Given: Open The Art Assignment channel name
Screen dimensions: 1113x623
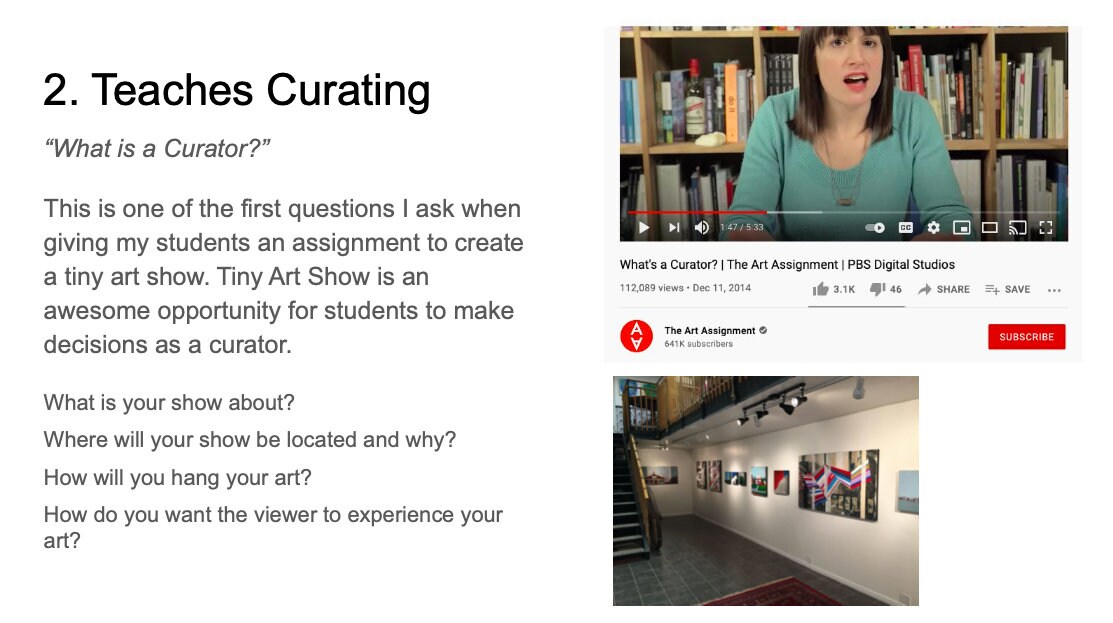Looking at the screenshot, I should pos(710,331).
